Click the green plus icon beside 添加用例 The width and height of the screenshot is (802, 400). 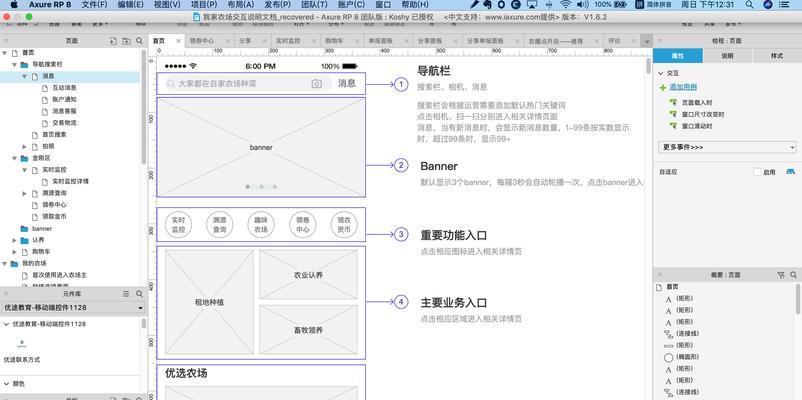click(x=663, y=87)
